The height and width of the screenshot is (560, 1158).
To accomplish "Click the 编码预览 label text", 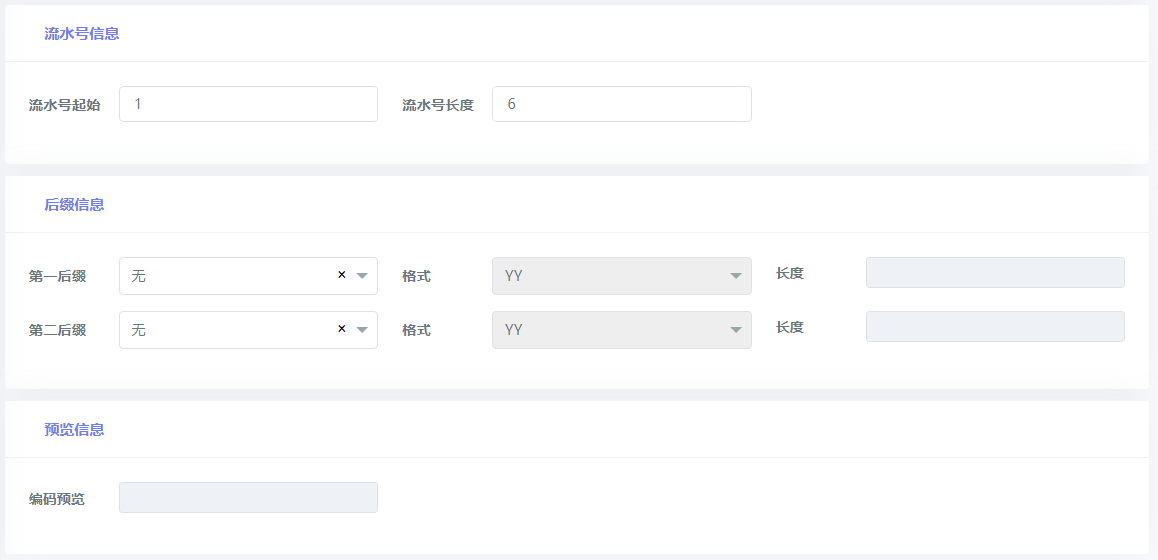I will (x=57, y=499).
